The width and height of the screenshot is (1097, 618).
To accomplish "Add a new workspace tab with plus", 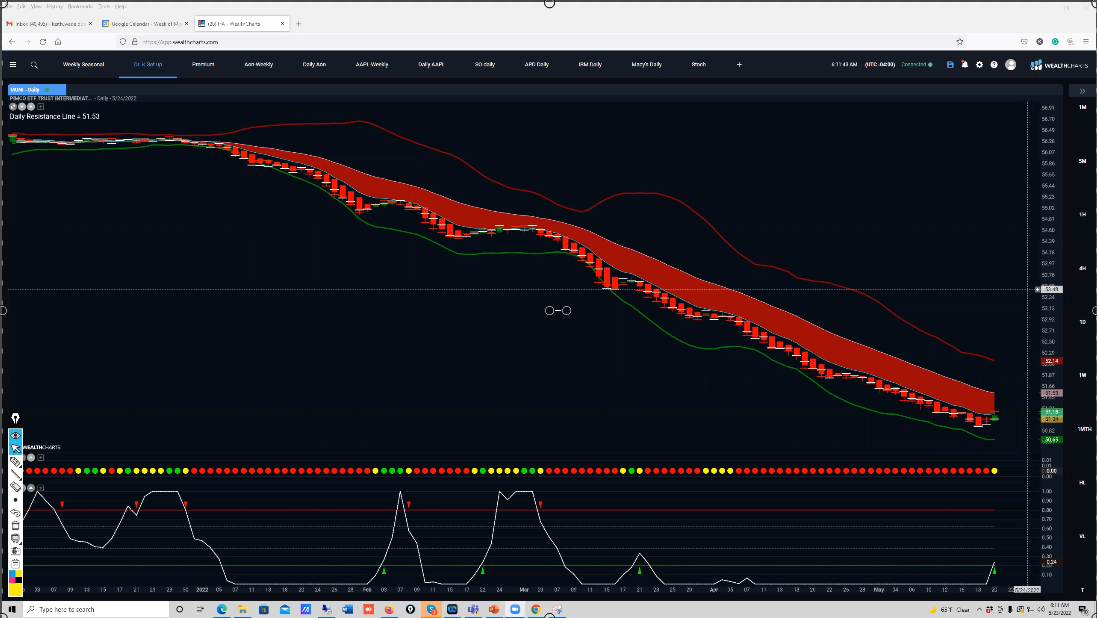I will [739, 64].
